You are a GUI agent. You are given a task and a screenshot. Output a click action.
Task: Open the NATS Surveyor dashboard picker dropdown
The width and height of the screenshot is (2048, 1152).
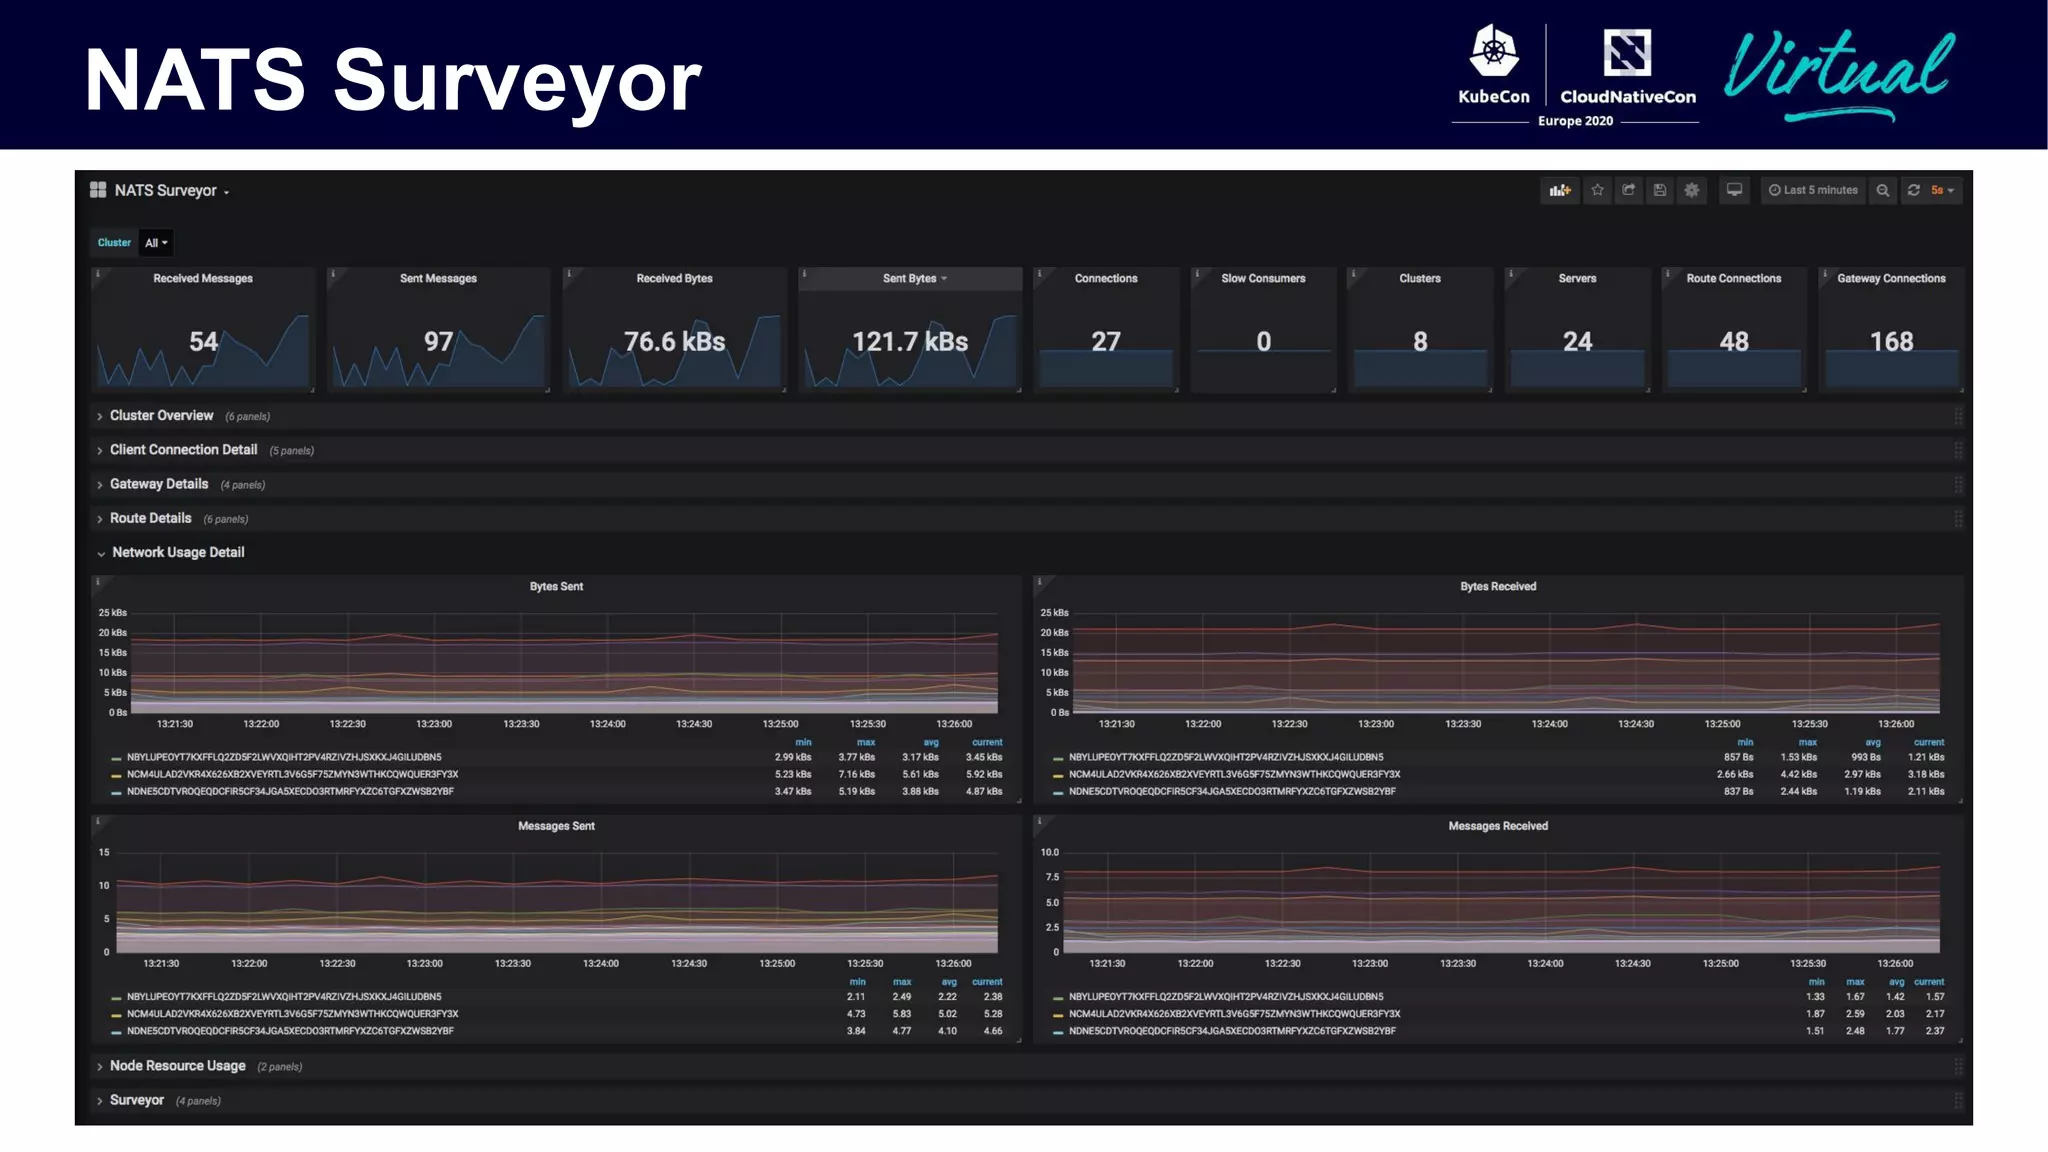[x=172, y=190]
